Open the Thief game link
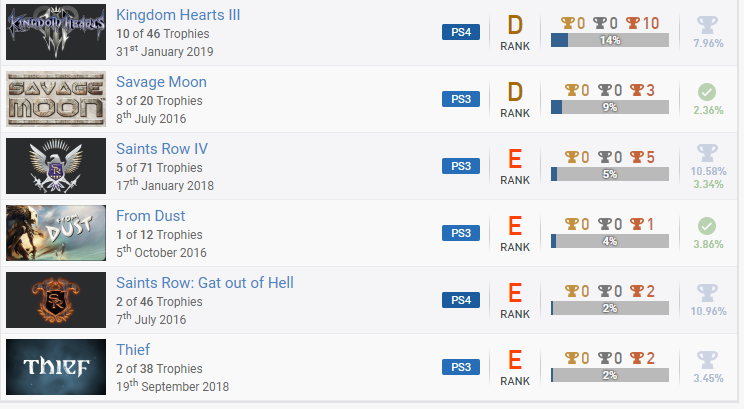The image size is (744, 409). pyautogui.click(x=135, y=350)
